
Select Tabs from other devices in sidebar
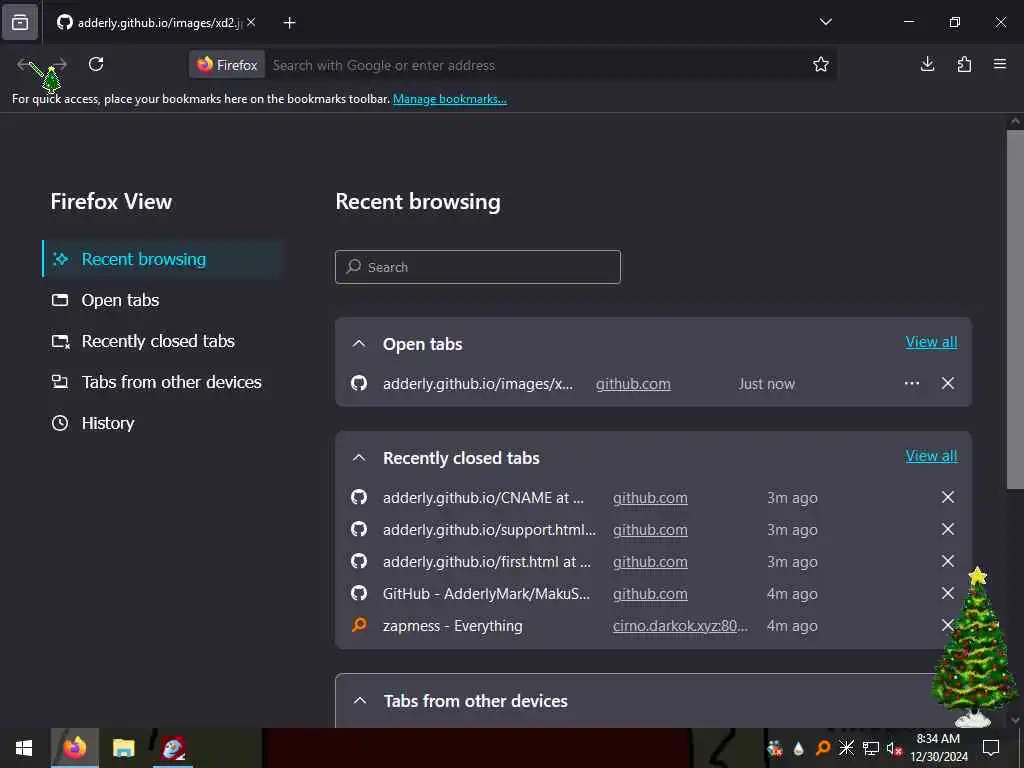(163, 383)
